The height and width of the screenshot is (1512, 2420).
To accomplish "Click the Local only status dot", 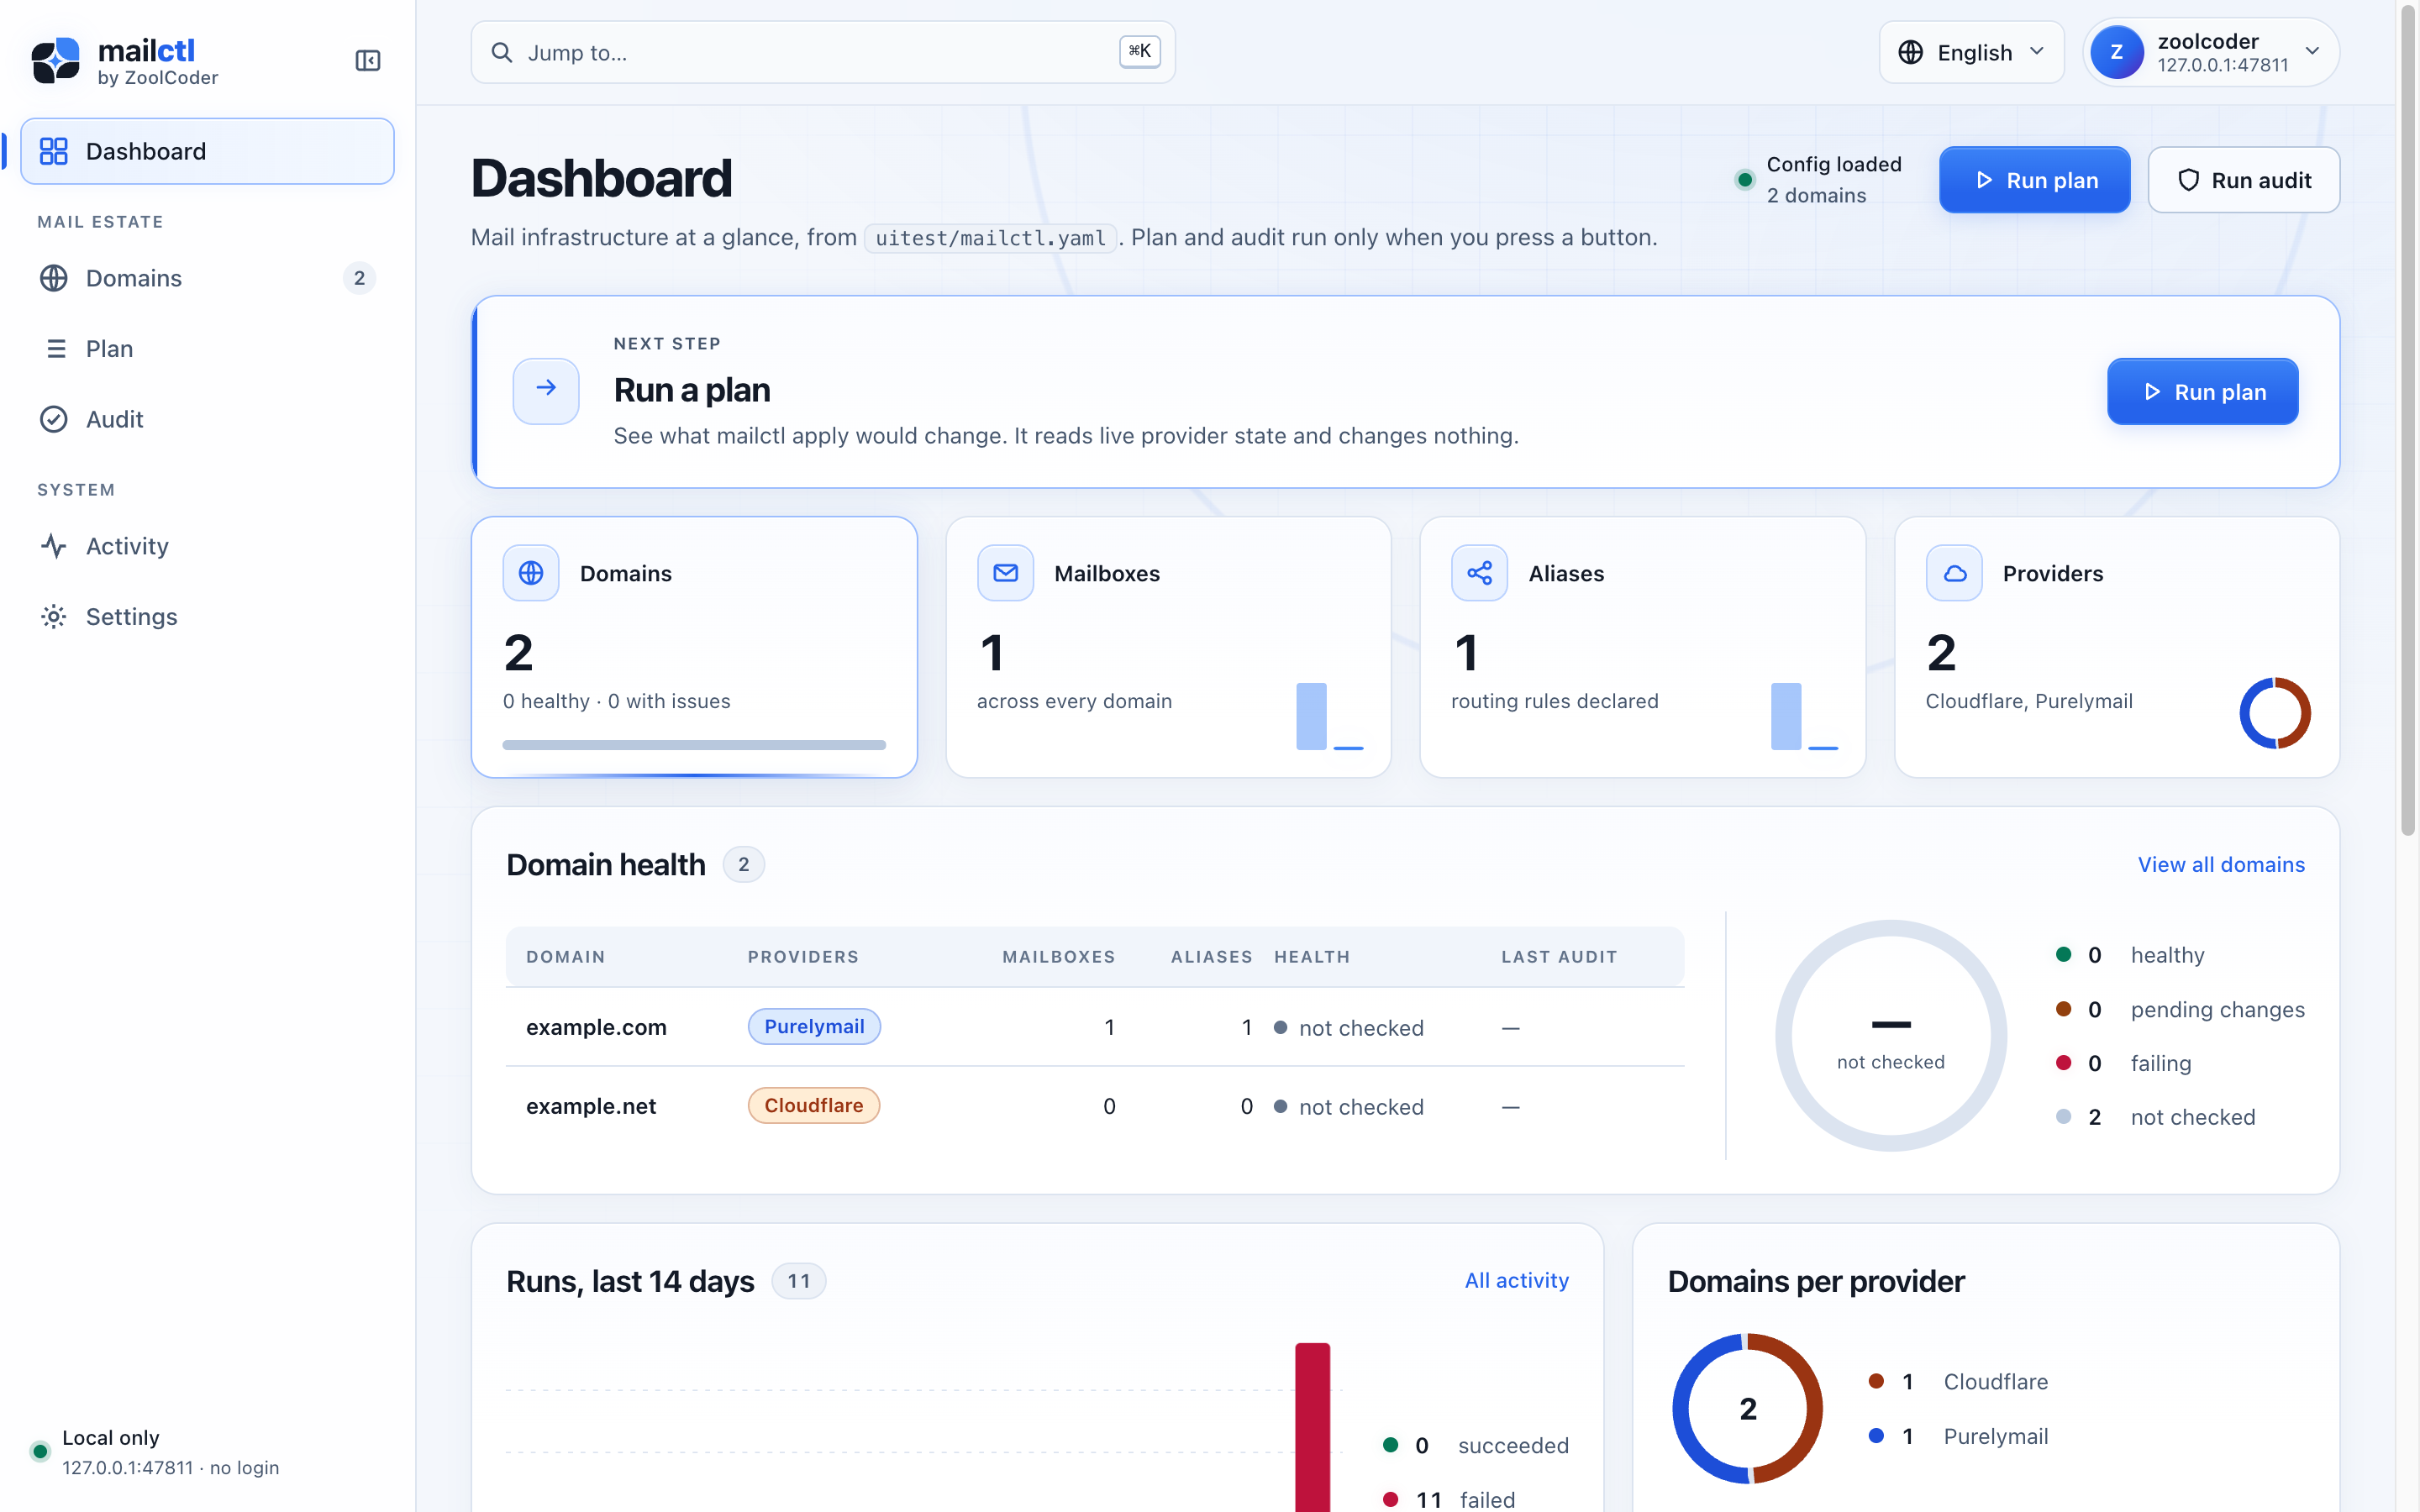I will [x=40, y=1451].
